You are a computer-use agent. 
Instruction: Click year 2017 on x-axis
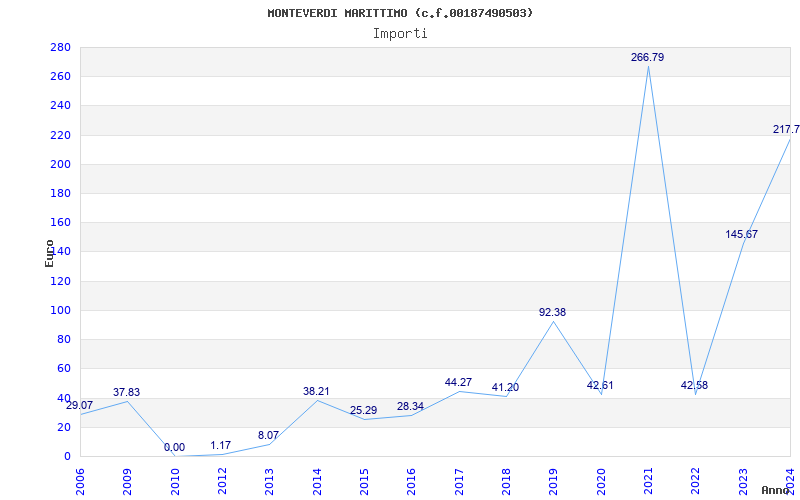459,481
